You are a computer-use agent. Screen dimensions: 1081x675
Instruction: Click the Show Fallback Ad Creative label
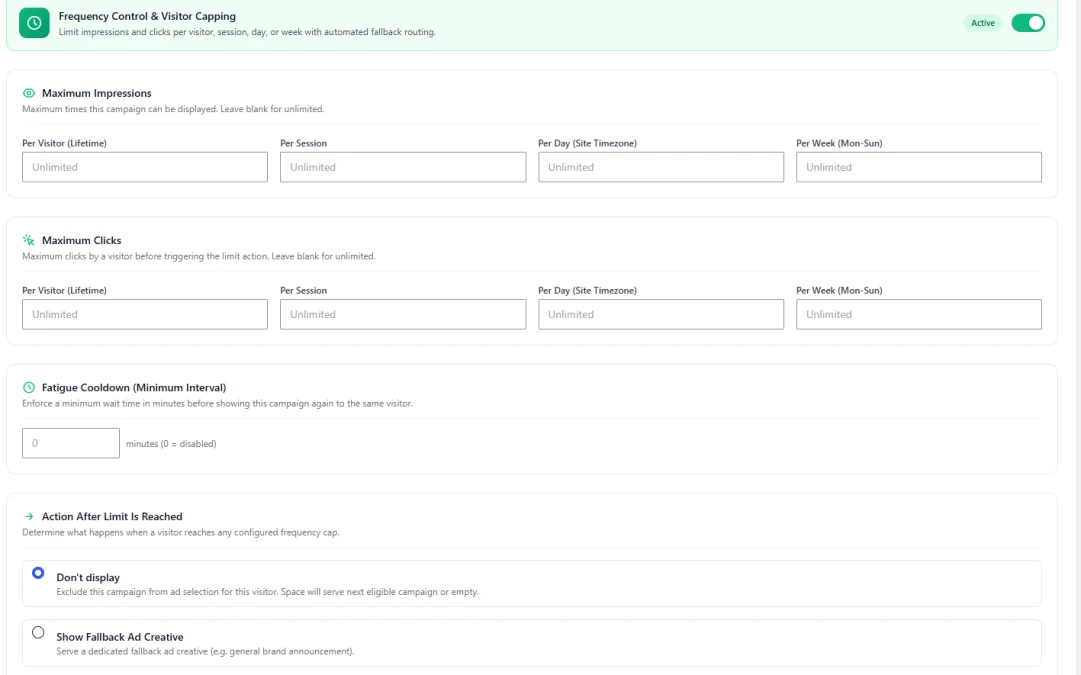tap(120, 637)
